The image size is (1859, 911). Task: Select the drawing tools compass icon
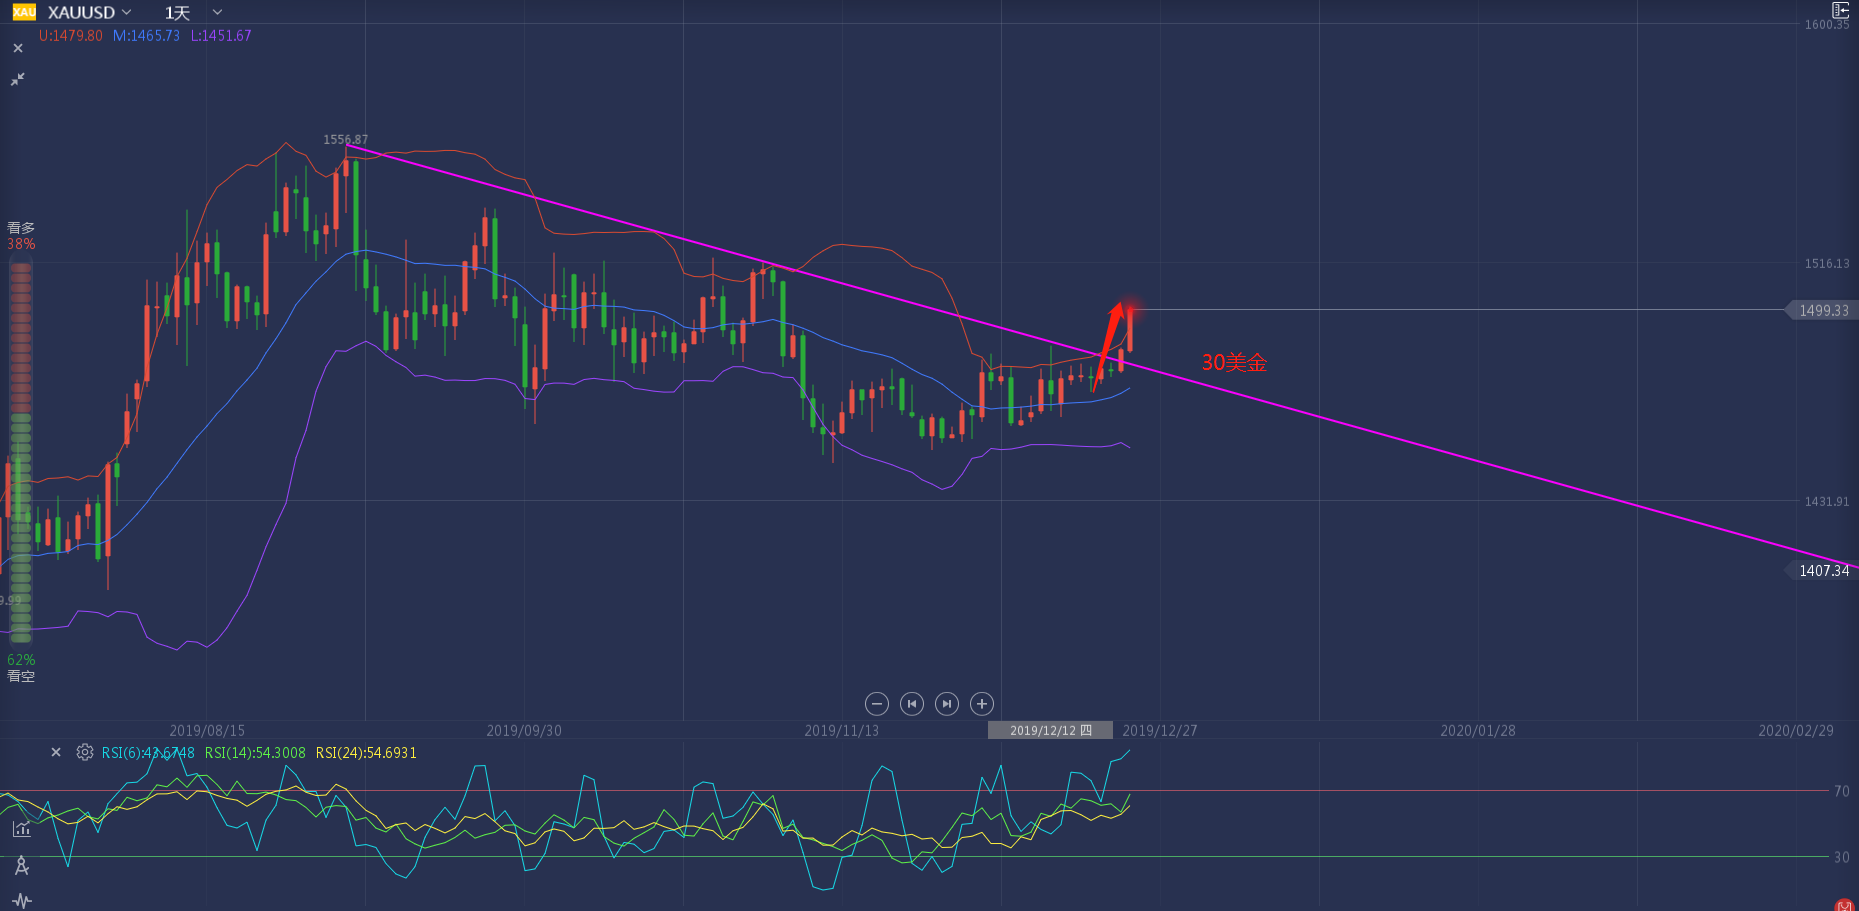coord(21,866)
